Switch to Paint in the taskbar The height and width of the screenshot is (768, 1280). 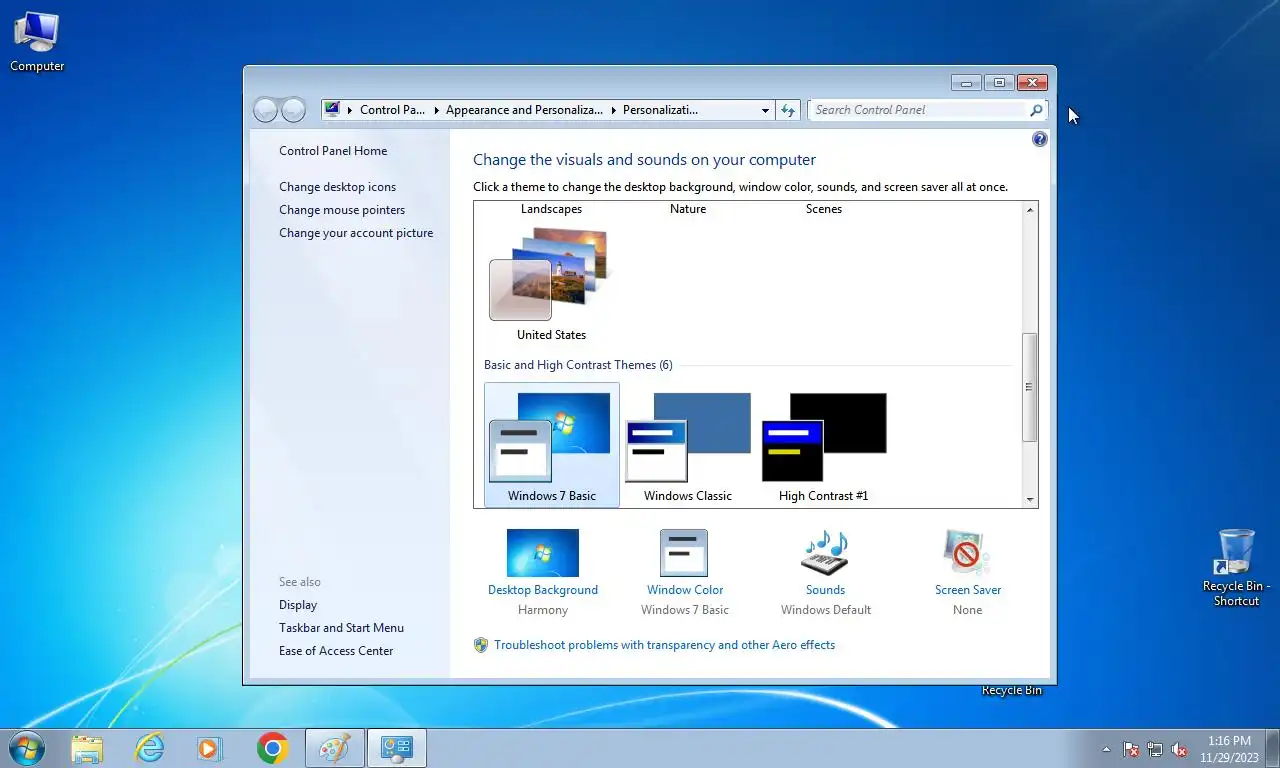(334, 748)
